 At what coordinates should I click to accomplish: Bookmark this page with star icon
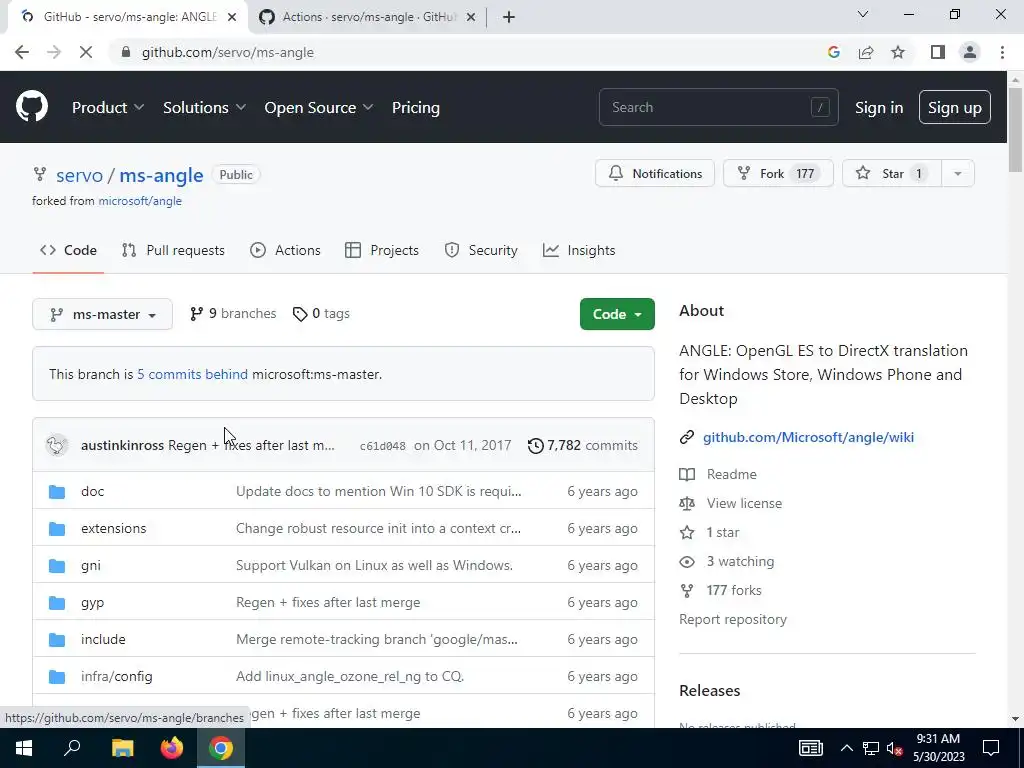click(x=898, y=52)
